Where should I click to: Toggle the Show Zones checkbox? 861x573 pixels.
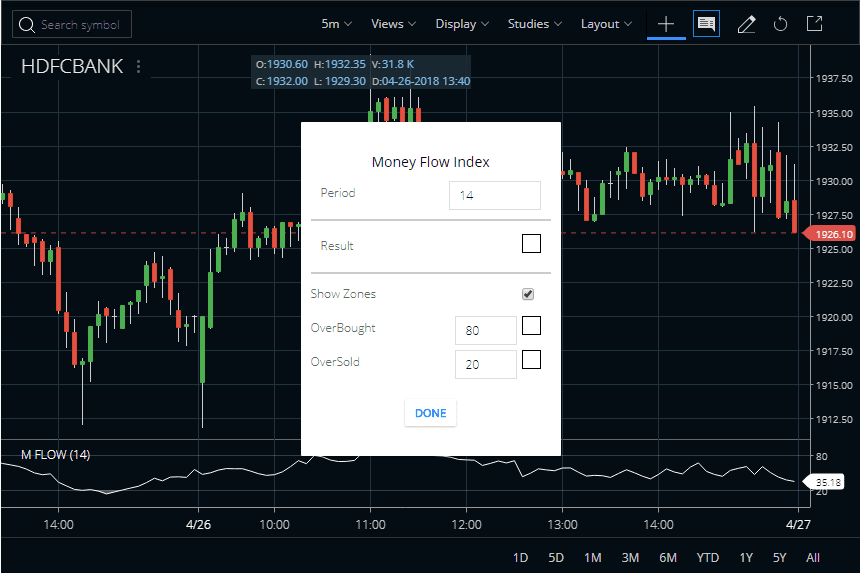528,294
